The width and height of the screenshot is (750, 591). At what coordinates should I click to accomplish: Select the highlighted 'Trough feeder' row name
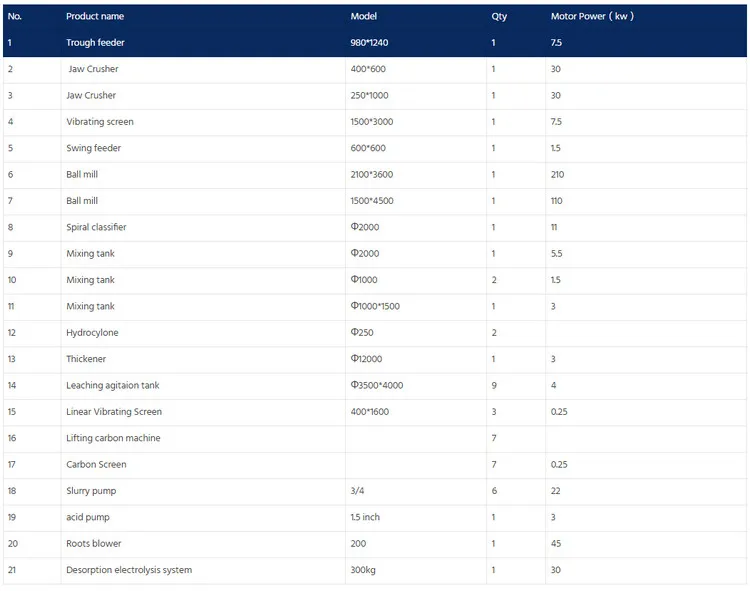(95, 43)
